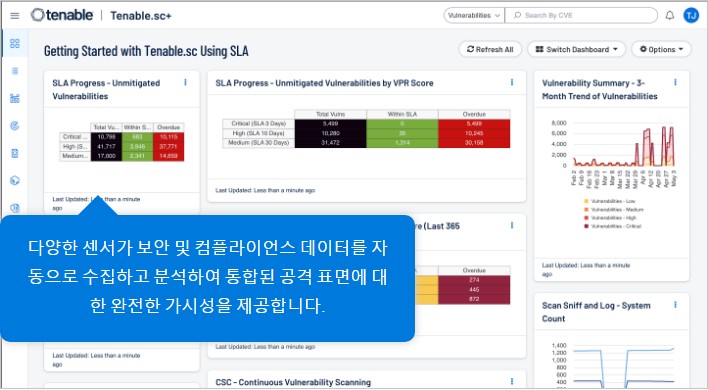Image resolution: width=708 pixels, height=390 pixels.
Task: Click the Refresh All button
Action: tap(490, 49)
